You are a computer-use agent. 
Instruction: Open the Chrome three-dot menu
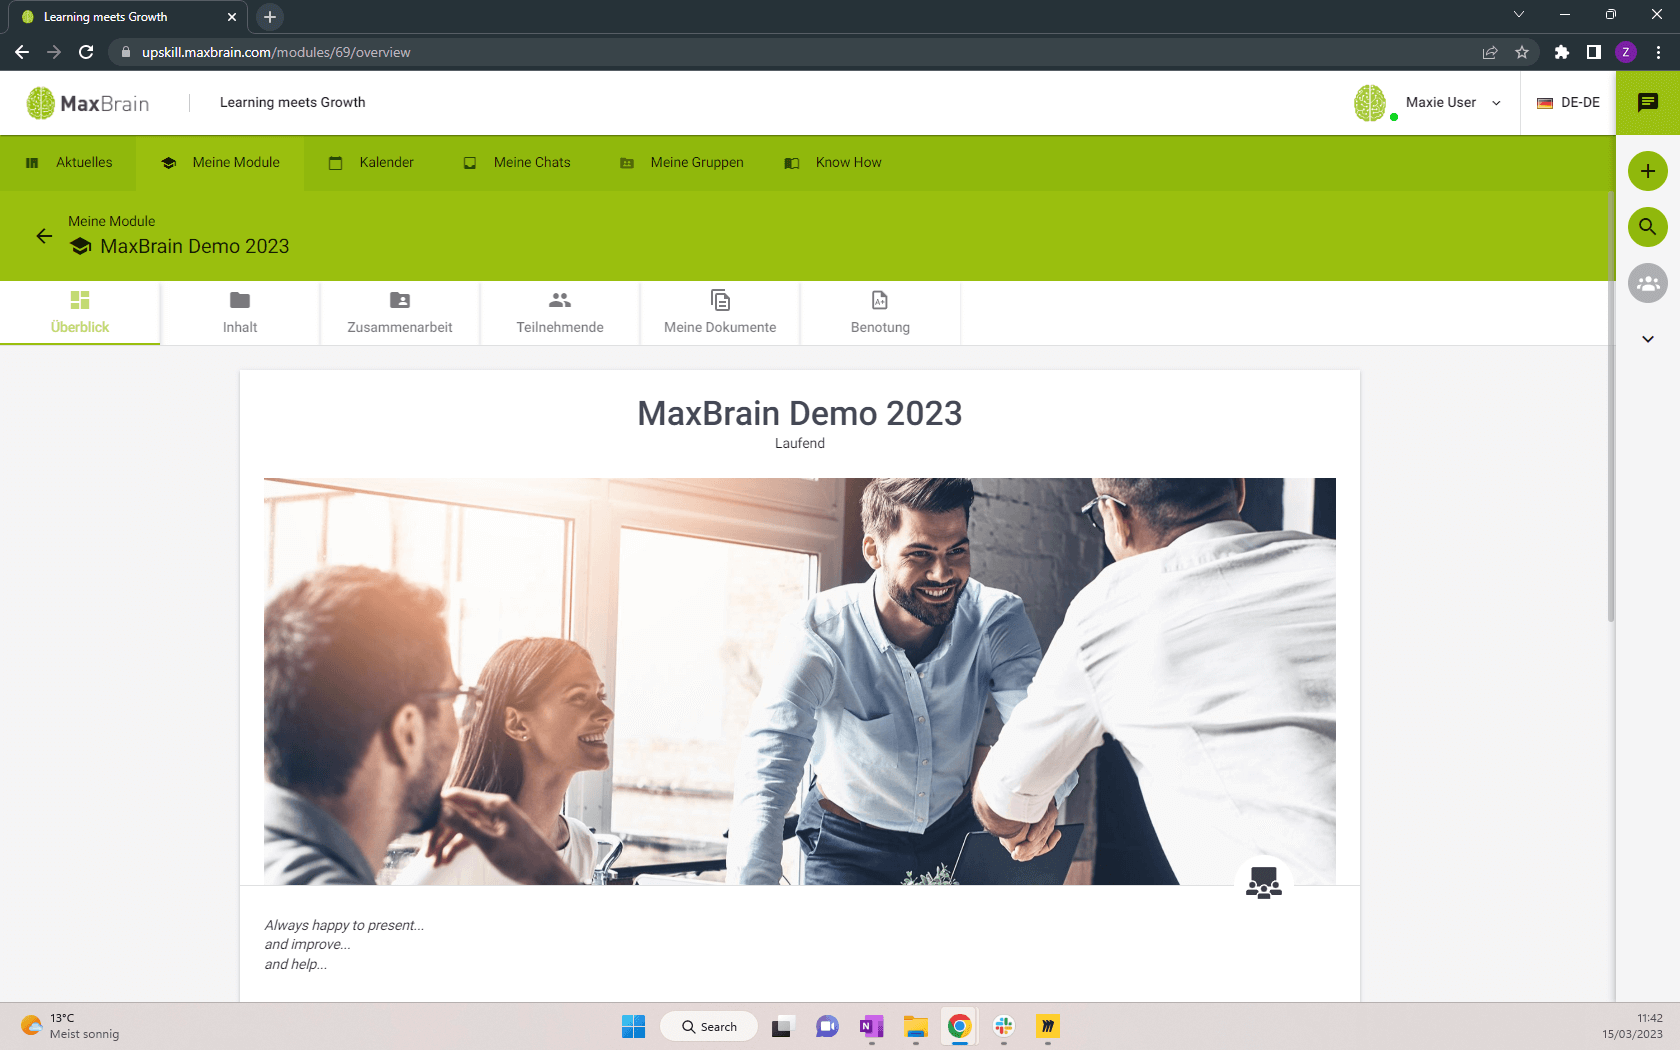tap(1658, 52)
